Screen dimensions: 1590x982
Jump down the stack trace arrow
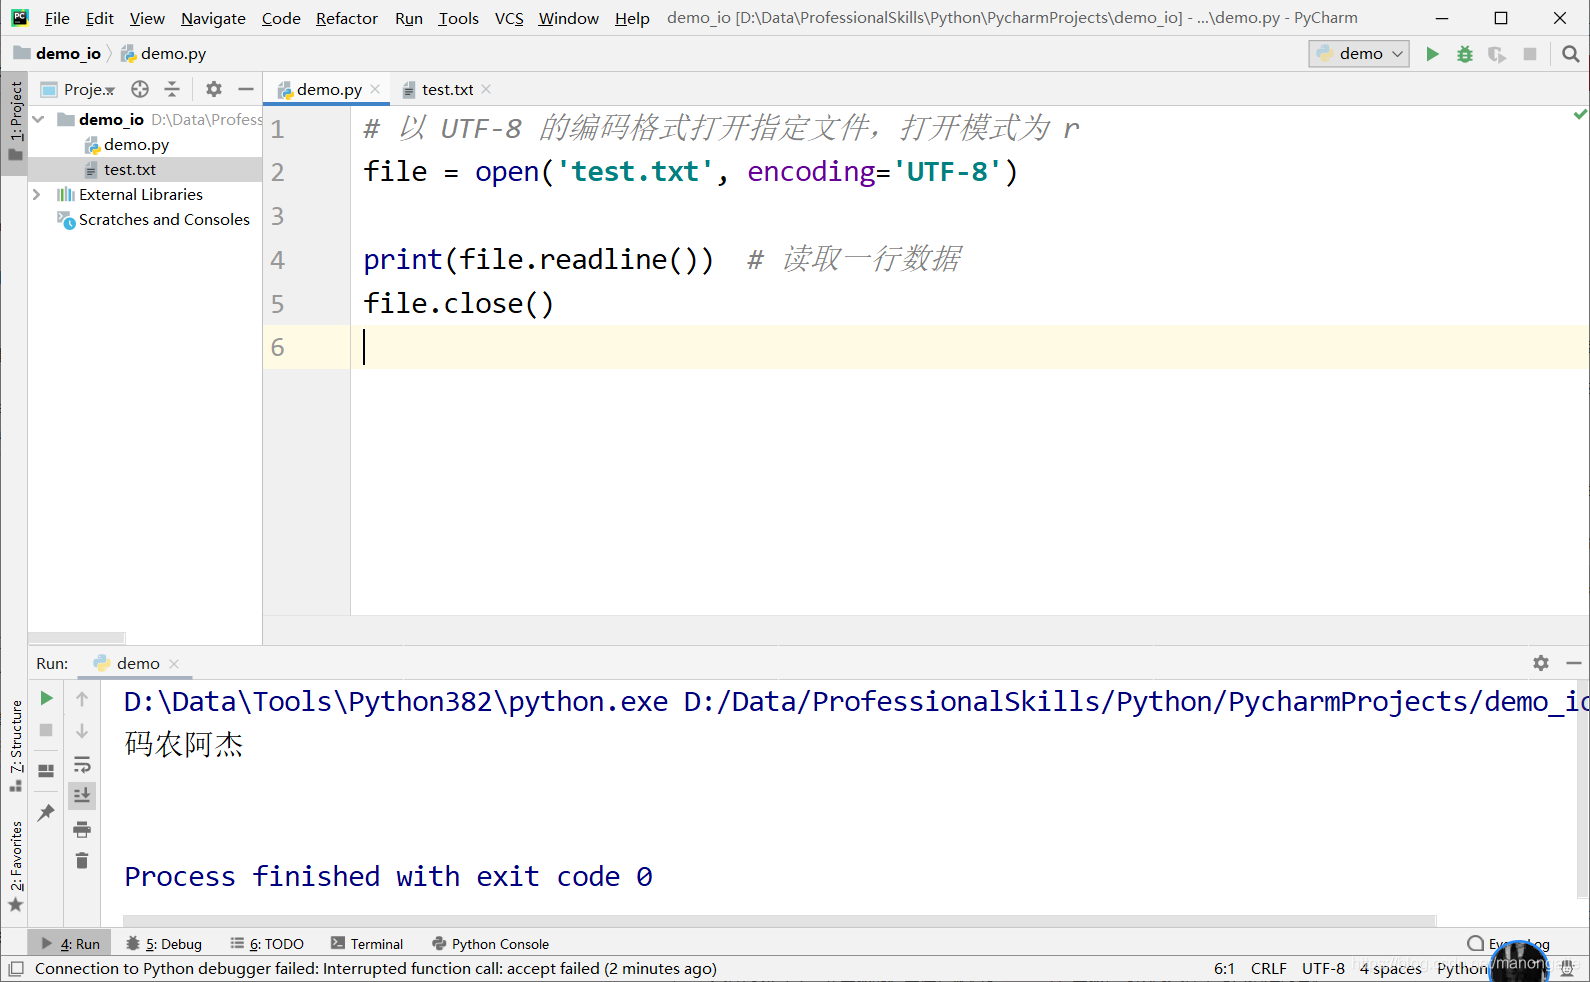(x=82, y=731)
